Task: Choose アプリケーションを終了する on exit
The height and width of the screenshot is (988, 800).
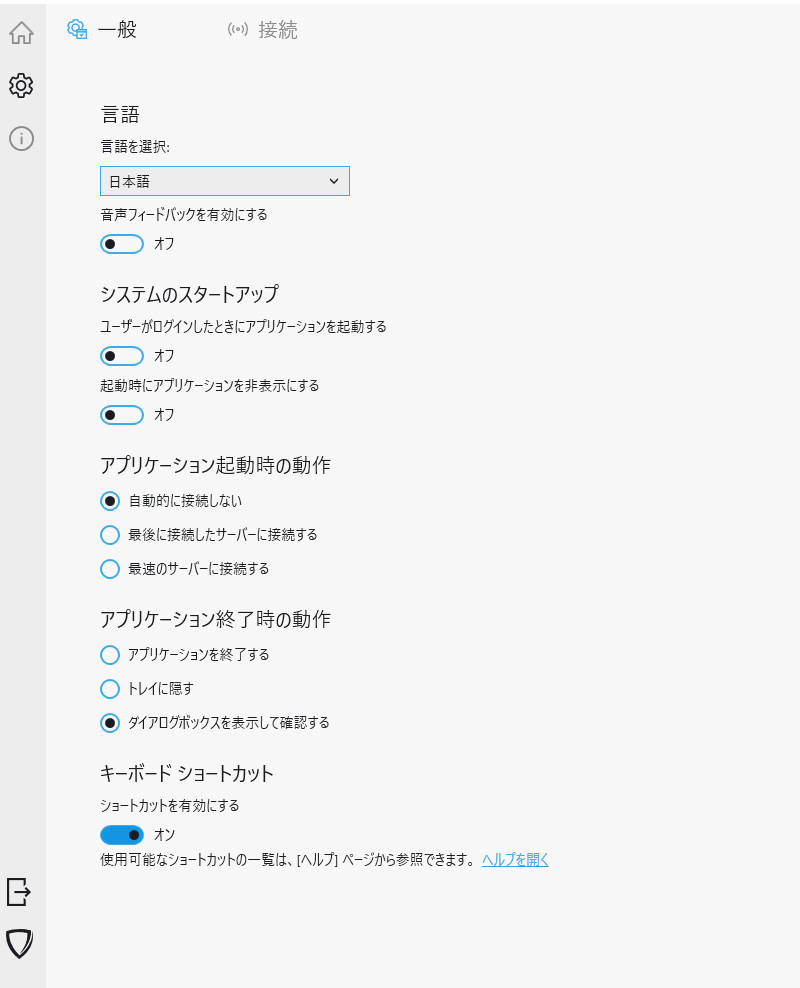Action: [x=110, y=655]
